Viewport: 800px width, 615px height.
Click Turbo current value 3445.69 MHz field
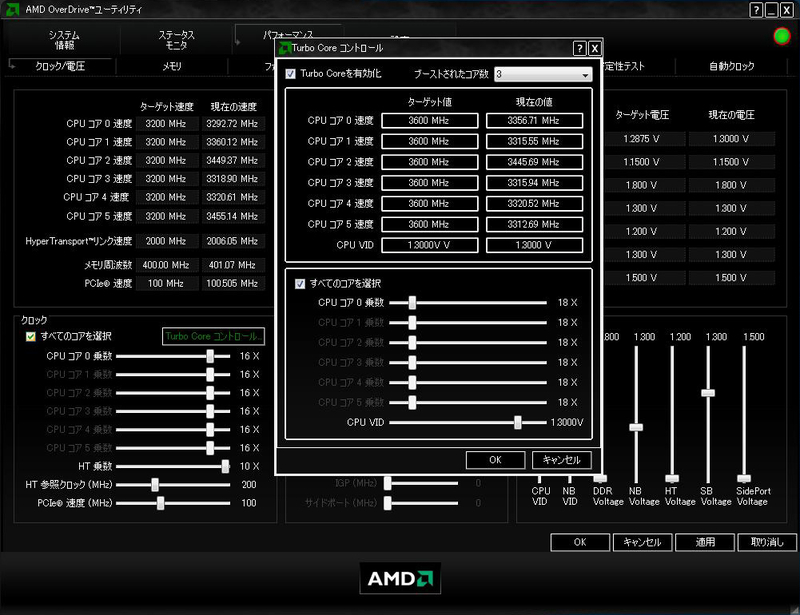534,162
